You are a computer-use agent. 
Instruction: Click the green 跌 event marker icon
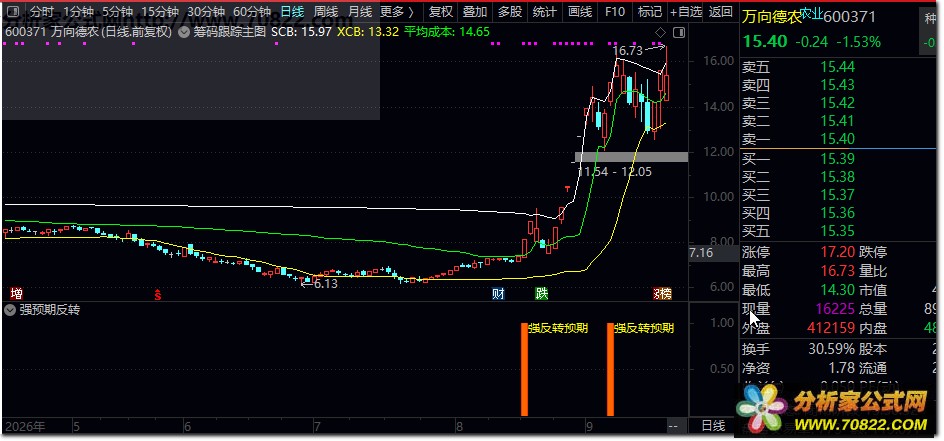[x=542, y=294]
